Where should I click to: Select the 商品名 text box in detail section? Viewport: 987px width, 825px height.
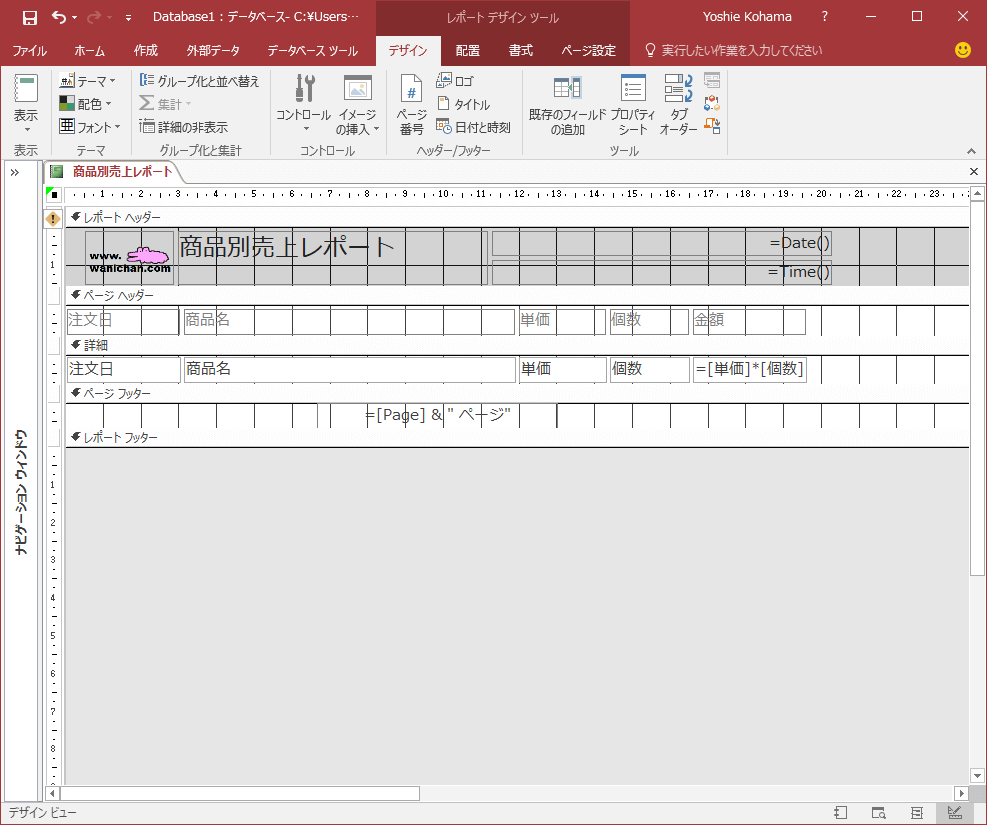coord(349,369)
